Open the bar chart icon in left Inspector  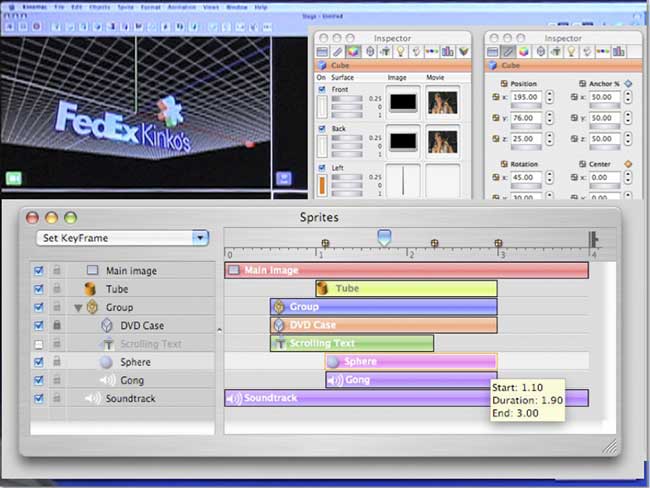tap(447, 51)
